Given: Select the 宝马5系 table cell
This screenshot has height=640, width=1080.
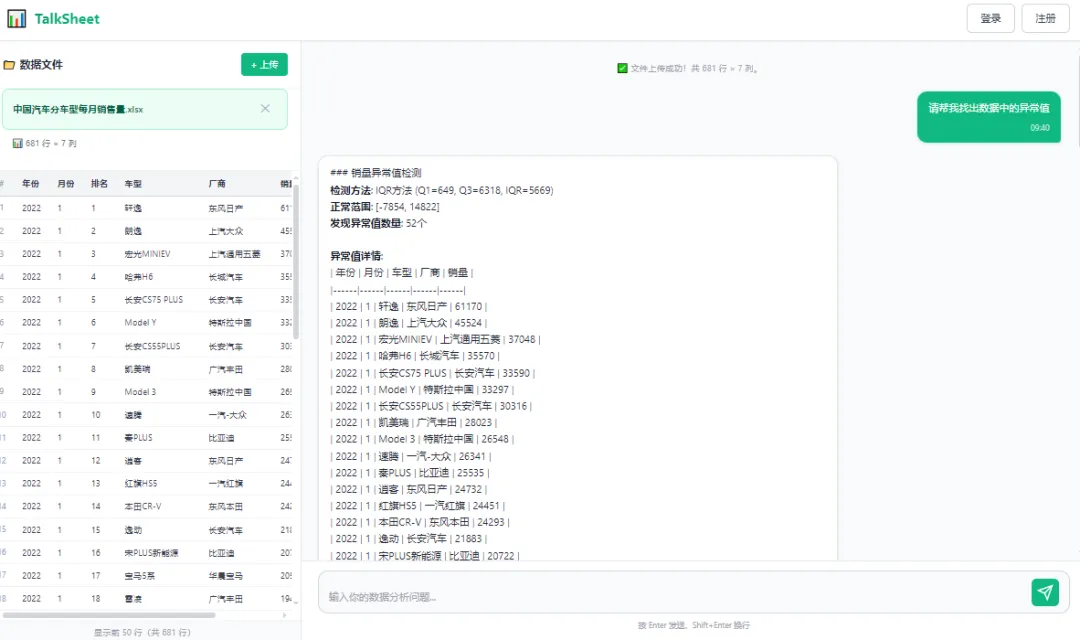Looking at the screenshot, I should (139, 576).
